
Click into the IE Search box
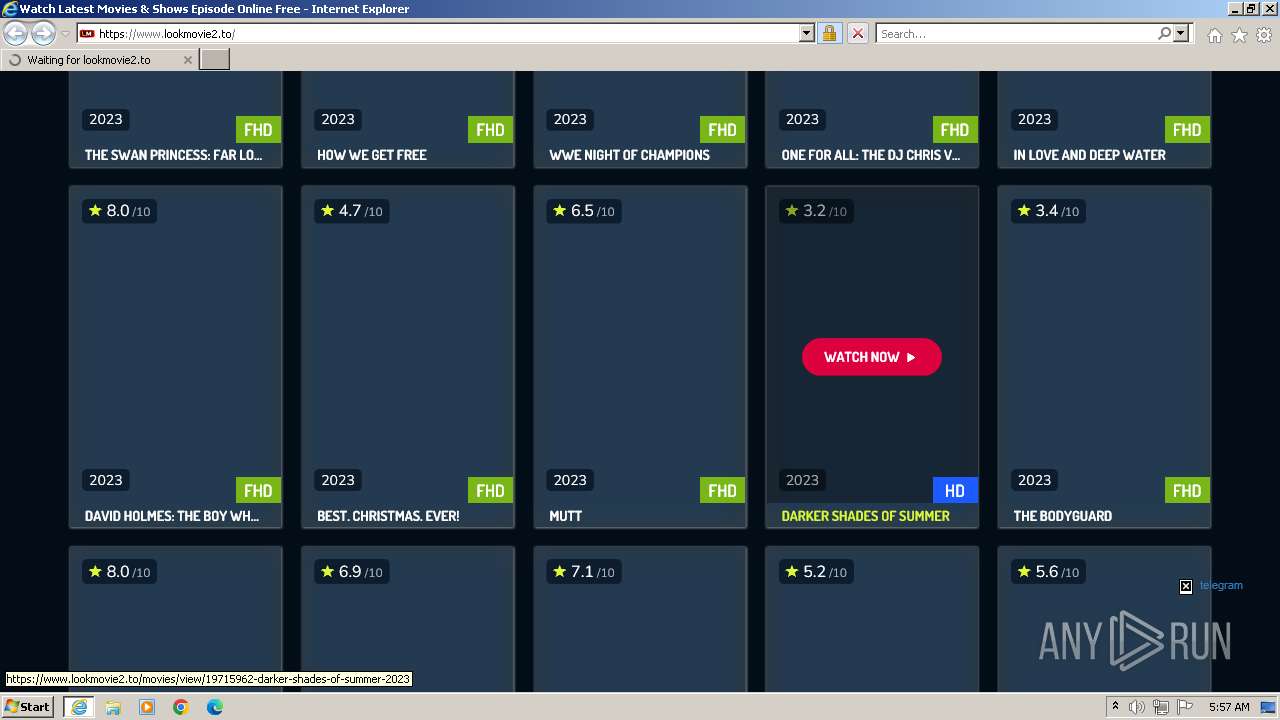pos(1016,33)
